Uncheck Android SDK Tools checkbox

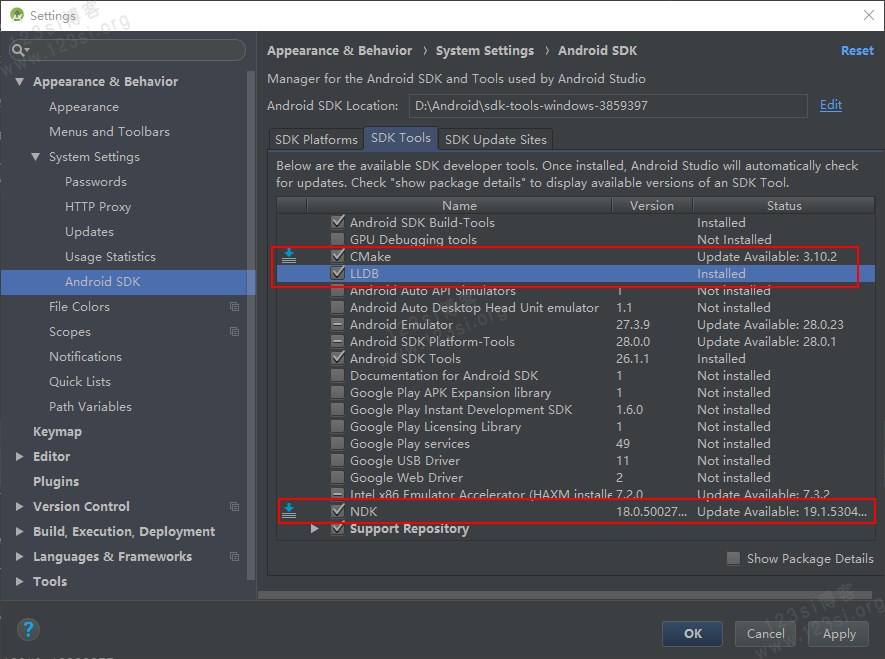click(x=338, y=358)
